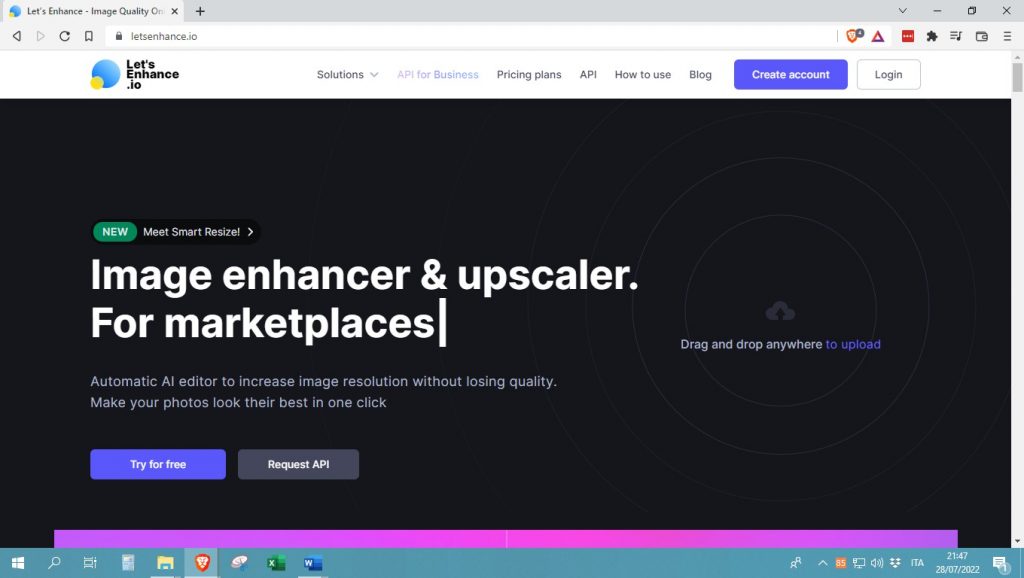Follow the Meet Smart Resize link
The image size is (1024, 578).
pos(191,232)
